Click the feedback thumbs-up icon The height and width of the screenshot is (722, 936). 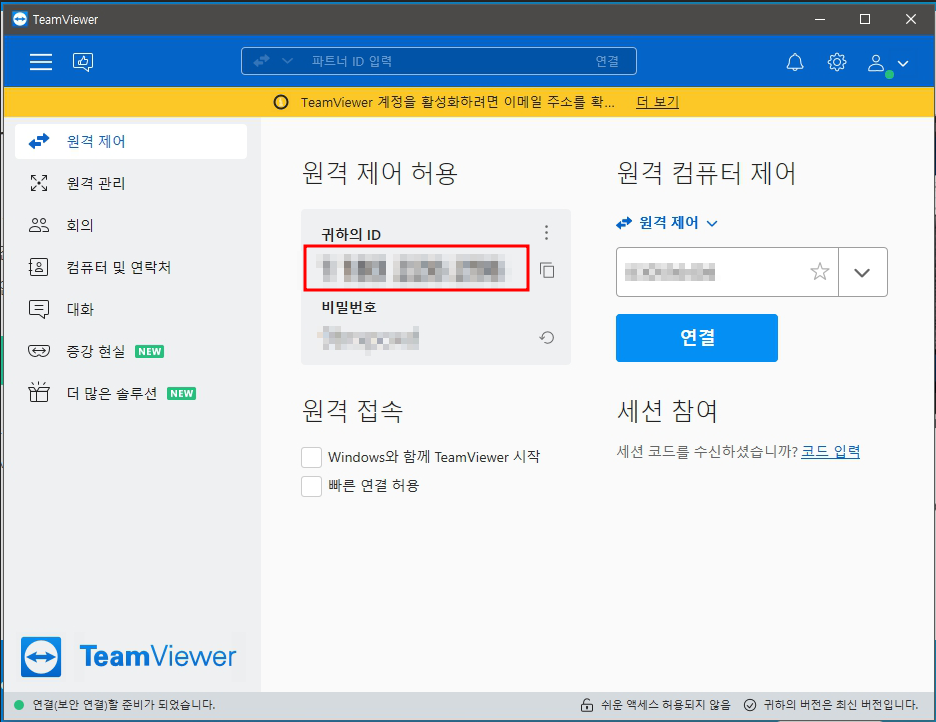83,61
